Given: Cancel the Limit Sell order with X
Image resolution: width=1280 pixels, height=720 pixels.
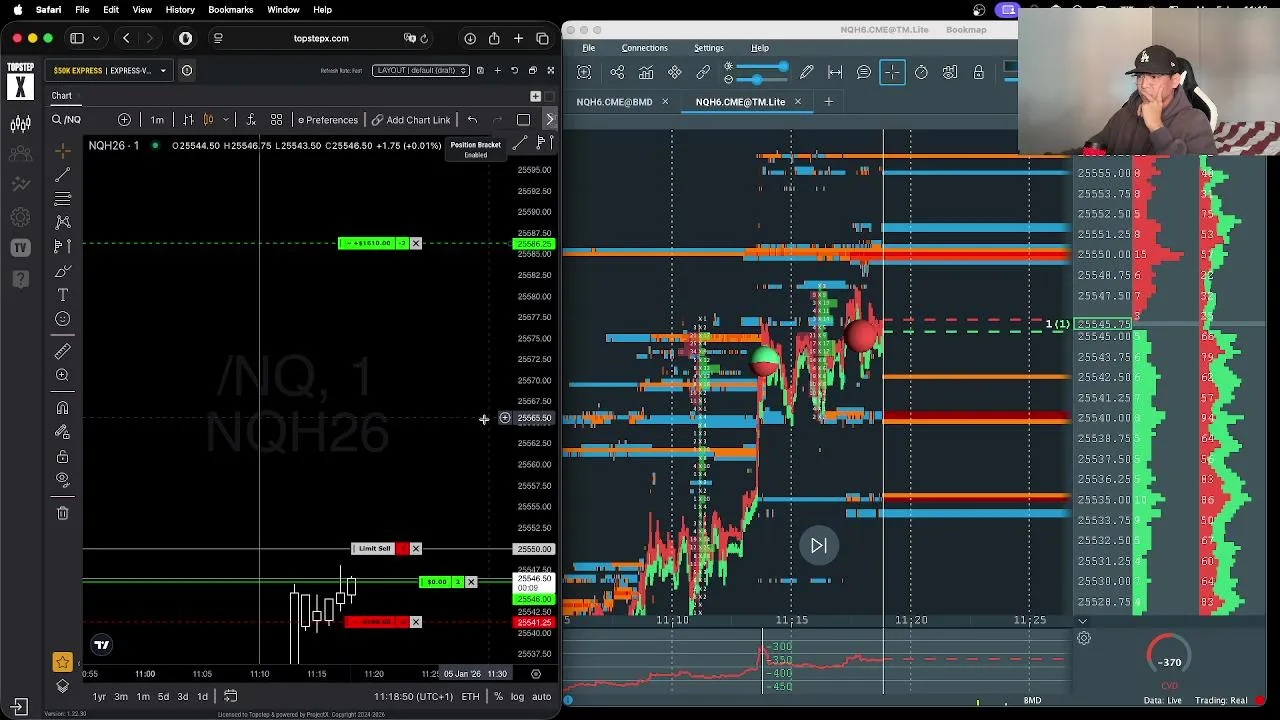Looking at the screenshot, I should 416,549.
